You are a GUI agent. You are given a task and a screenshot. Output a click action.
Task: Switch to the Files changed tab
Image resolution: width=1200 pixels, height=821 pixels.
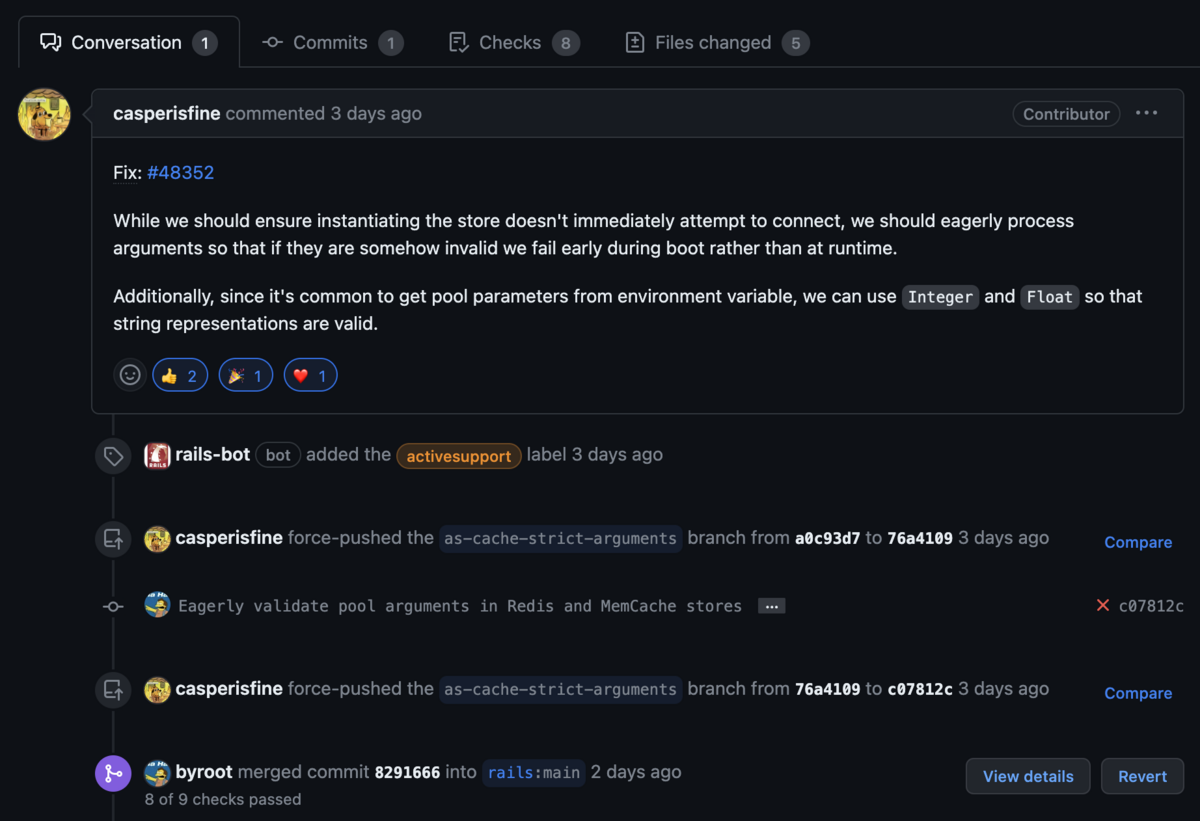click(x=715, y=42)
